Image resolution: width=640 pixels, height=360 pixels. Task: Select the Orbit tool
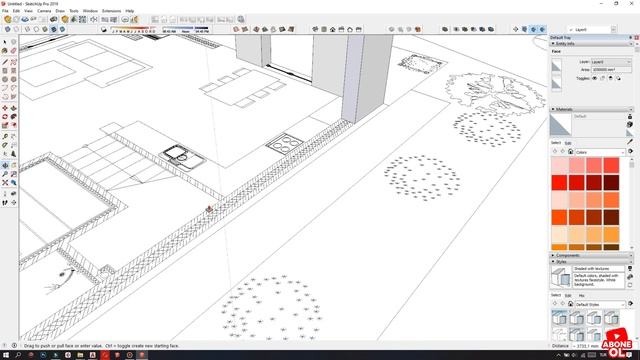point(5,165)
